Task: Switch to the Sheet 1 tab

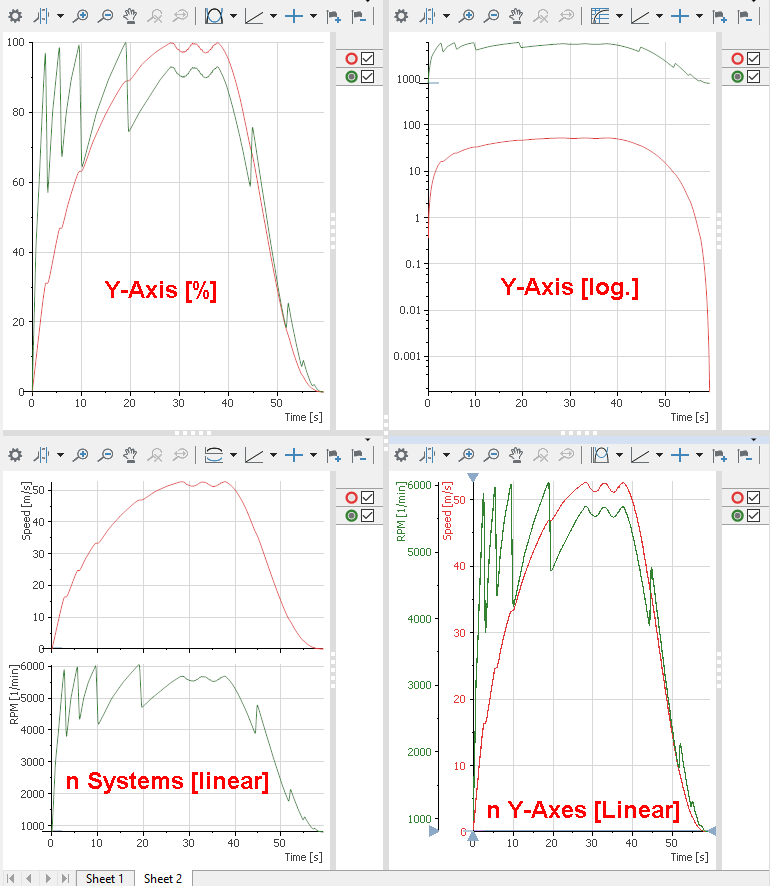Action: point(105,878)
